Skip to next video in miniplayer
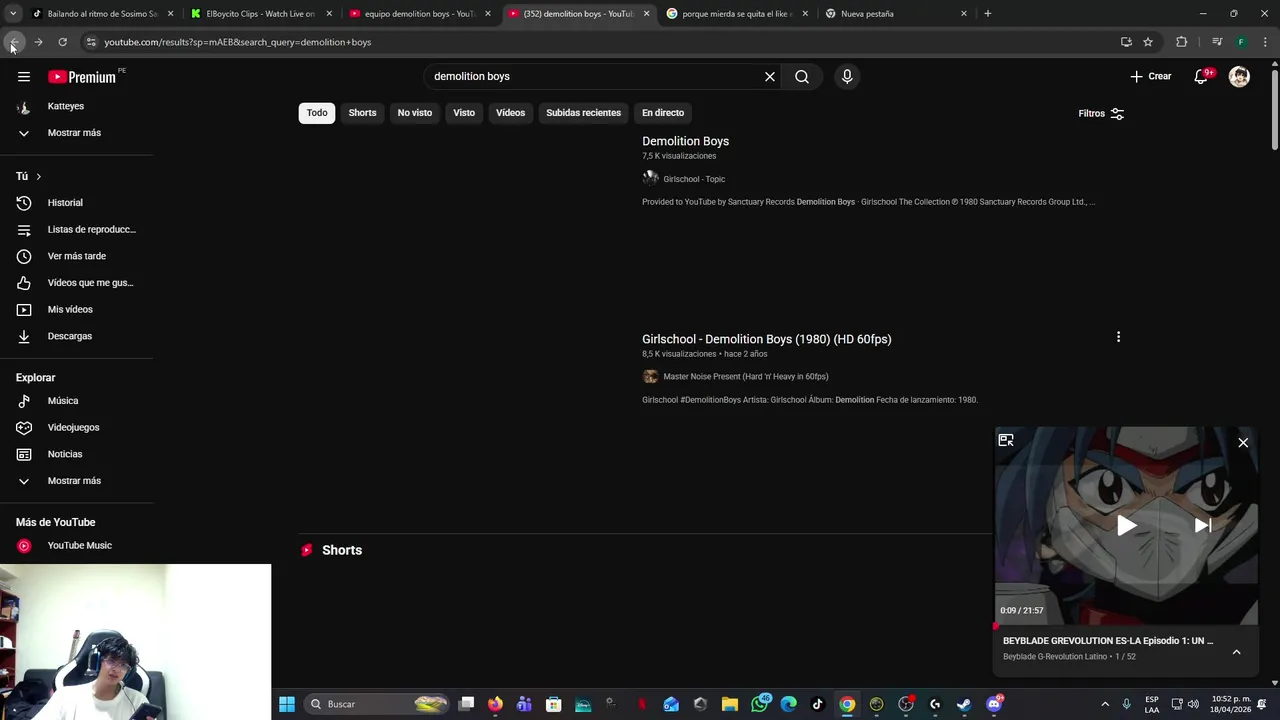Screen dimensions: 1280x720 tap(1203, 525)
